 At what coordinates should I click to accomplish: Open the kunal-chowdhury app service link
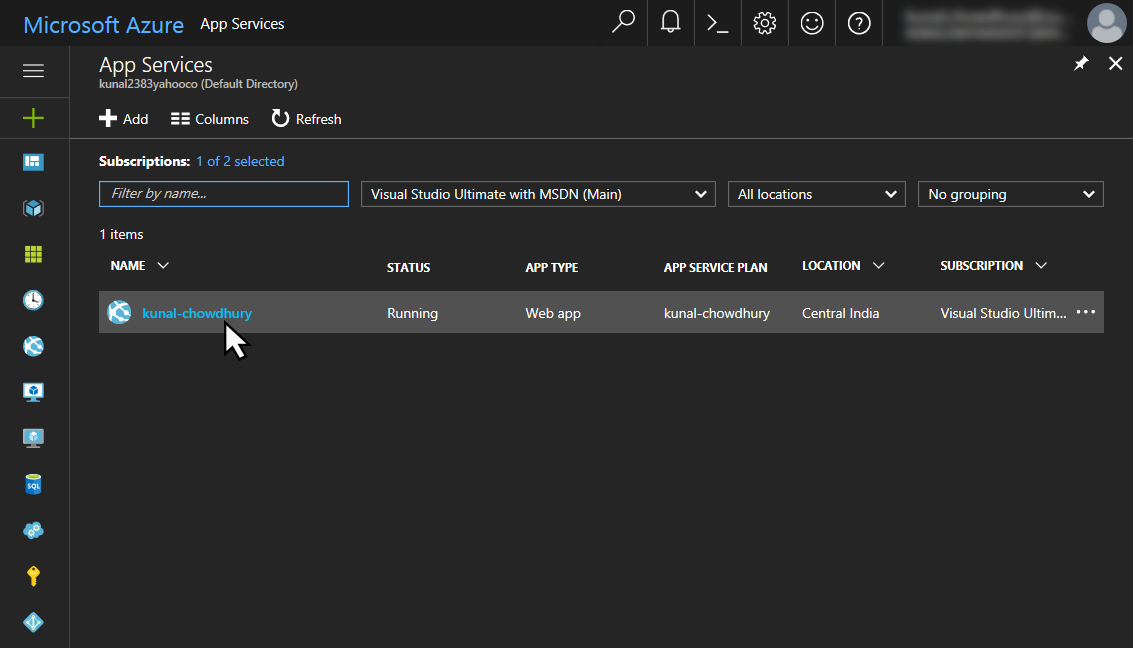click(x=197, y=313)
